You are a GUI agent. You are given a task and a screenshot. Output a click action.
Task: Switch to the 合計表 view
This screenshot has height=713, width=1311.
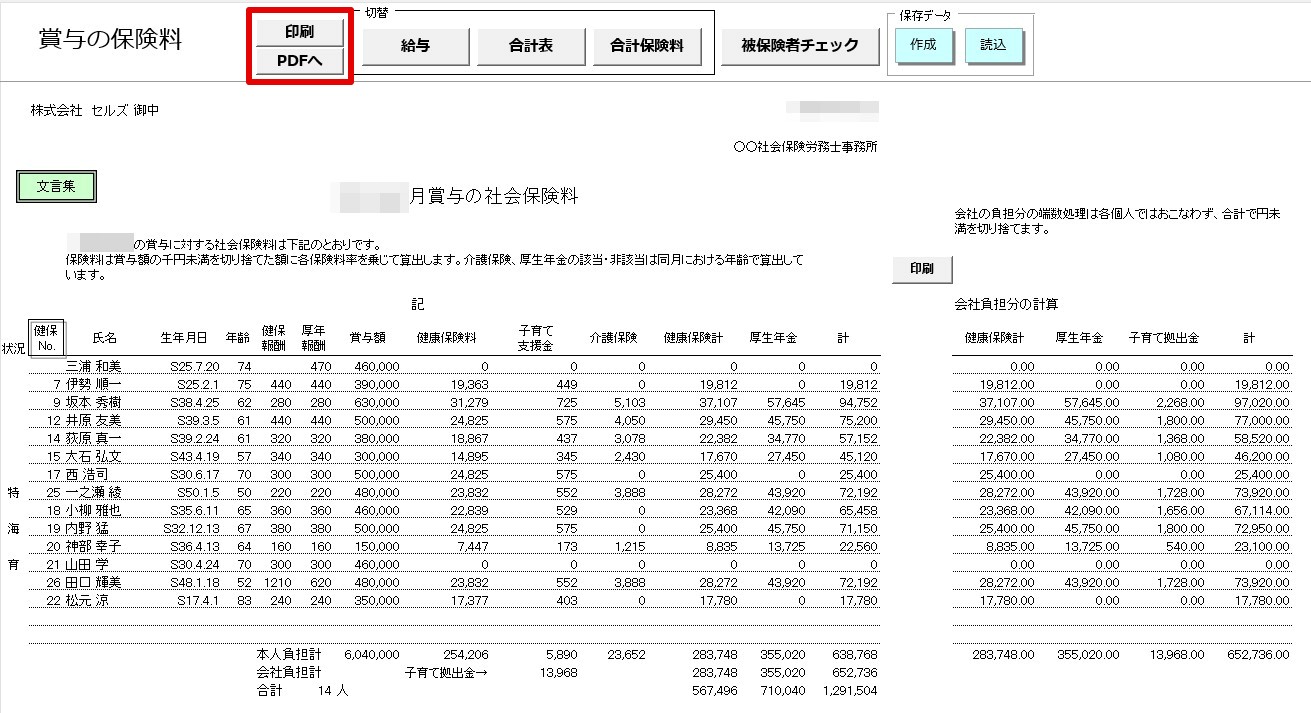coord(531,46)
